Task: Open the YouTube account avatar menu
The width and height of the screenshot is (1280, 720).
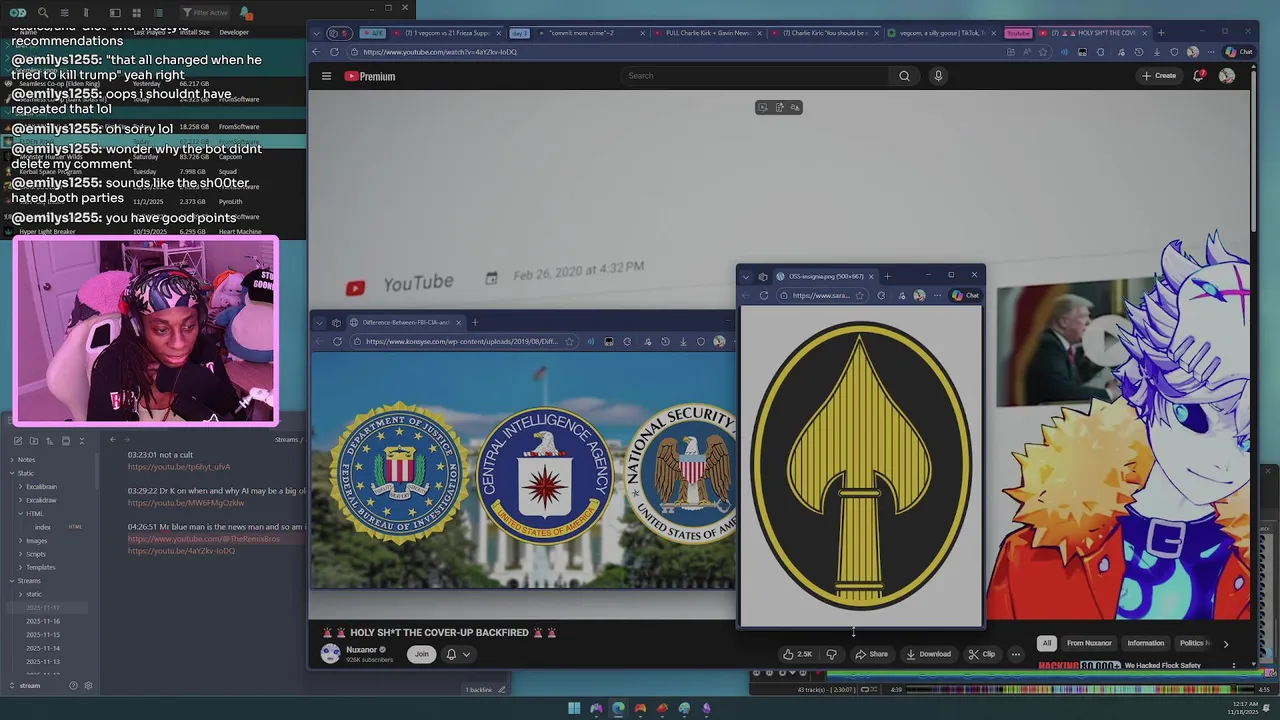Action: pos(1227,76)
